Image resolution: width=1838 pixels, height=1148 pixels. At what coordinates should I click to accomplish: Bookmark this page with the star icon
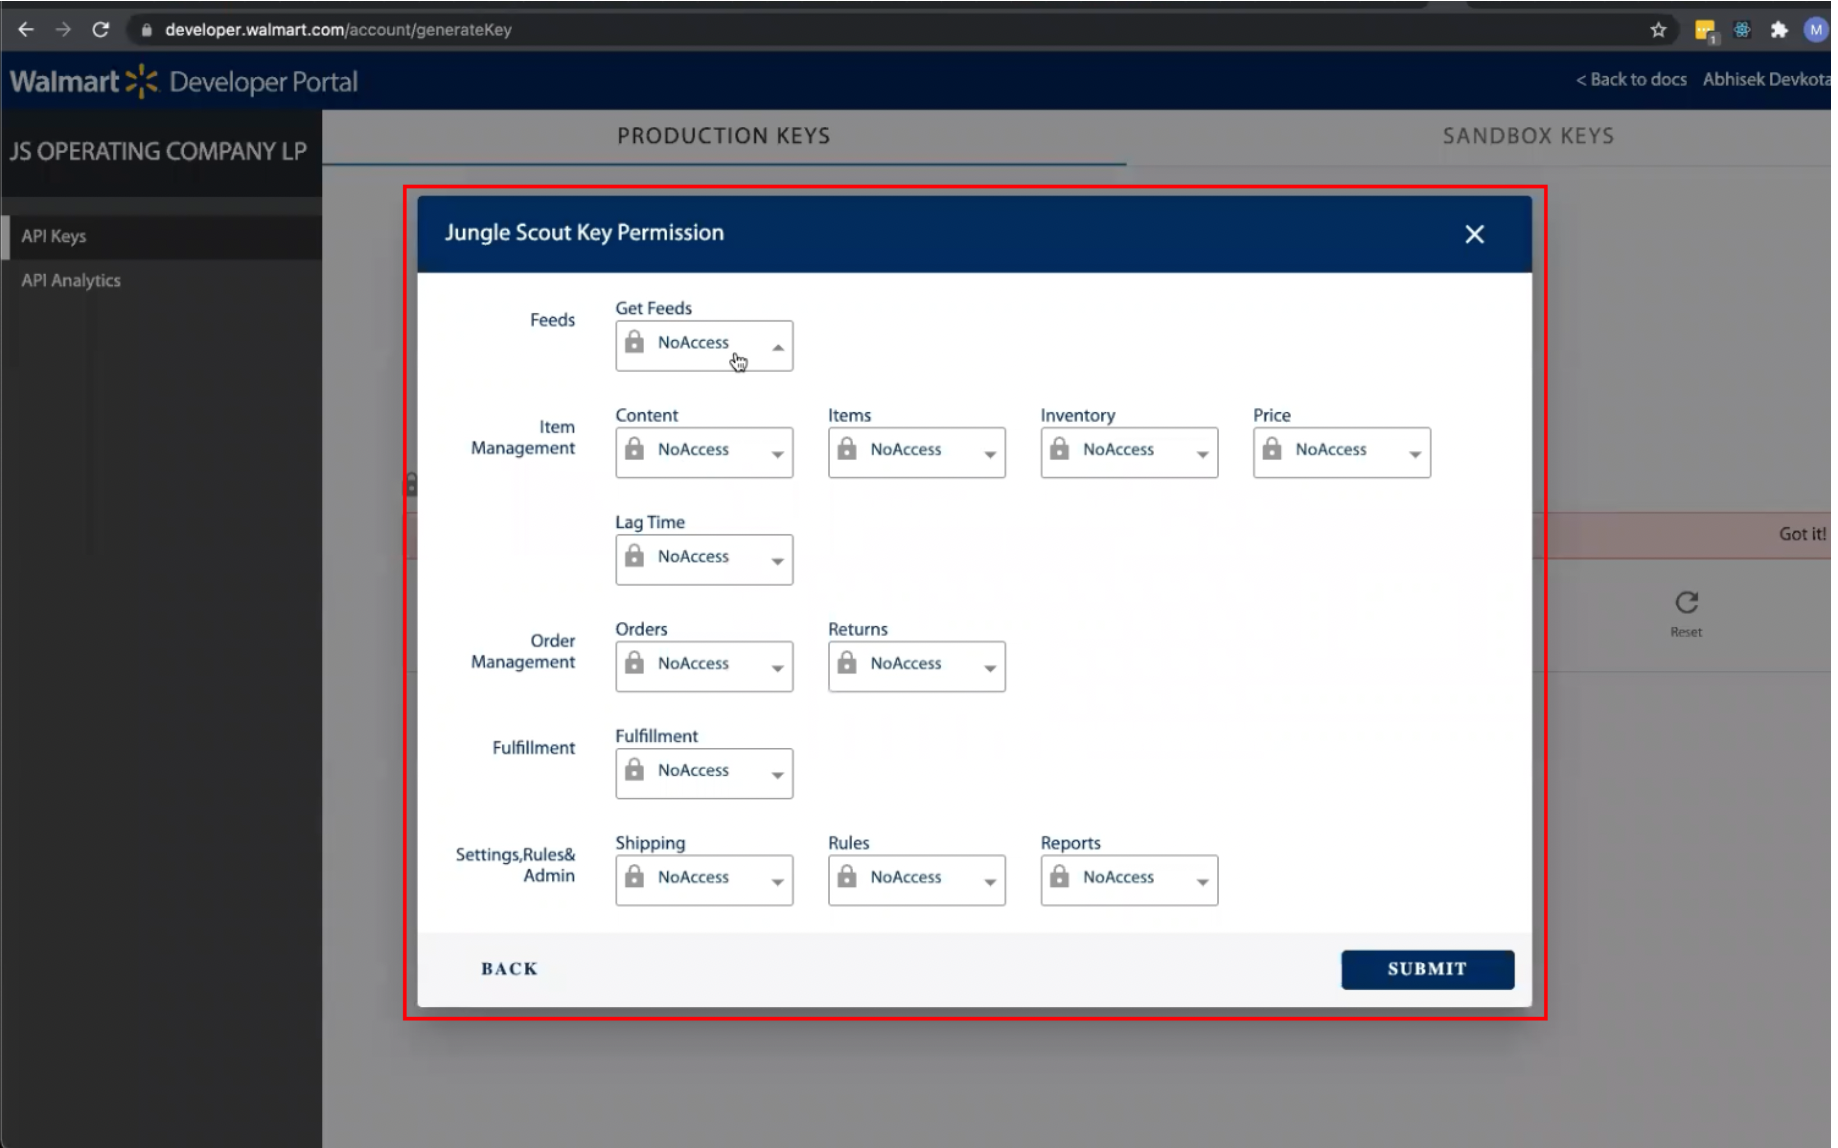coord(1658,30)
